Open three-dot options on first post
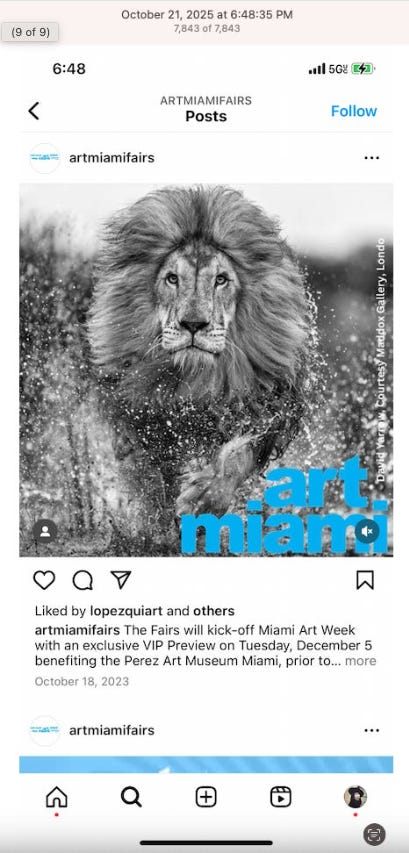Image resolution: width=409 pixels, height=853 pixels. pos(371,158)
